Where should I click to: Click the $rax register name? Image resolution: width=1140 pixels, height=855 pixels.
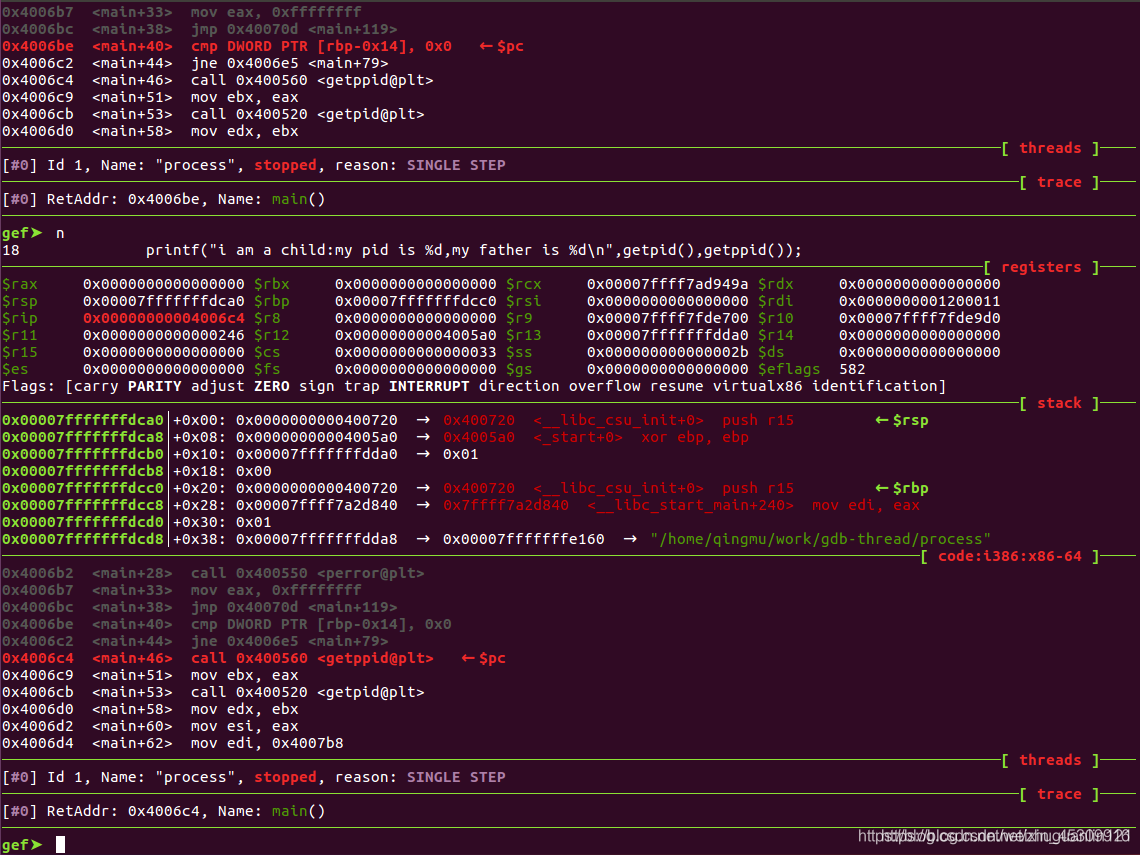click(20, 284)
